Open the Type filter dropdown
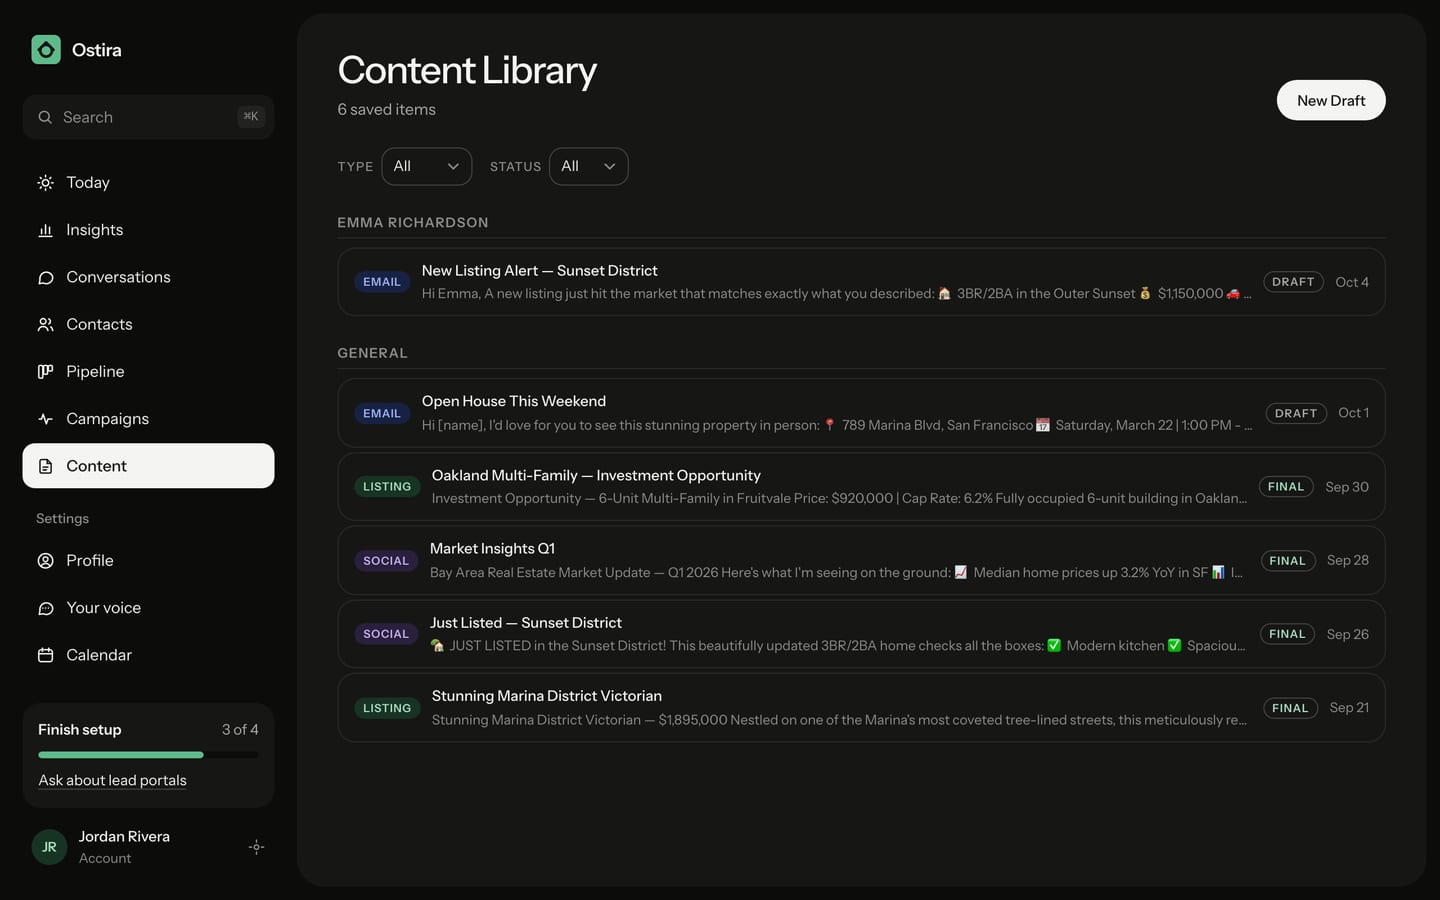This screenshot has height=900, width=1440. (x=426, y=166)
